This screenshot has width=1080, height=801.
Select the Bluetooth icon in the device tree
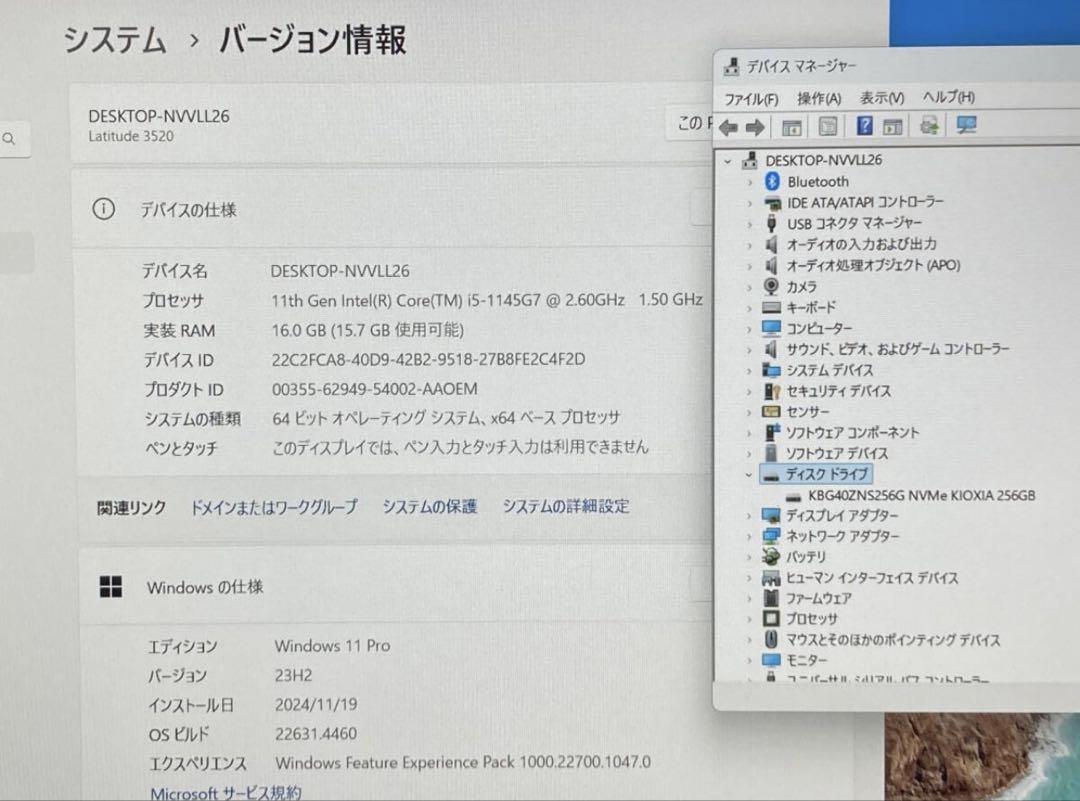pos(772,181)
